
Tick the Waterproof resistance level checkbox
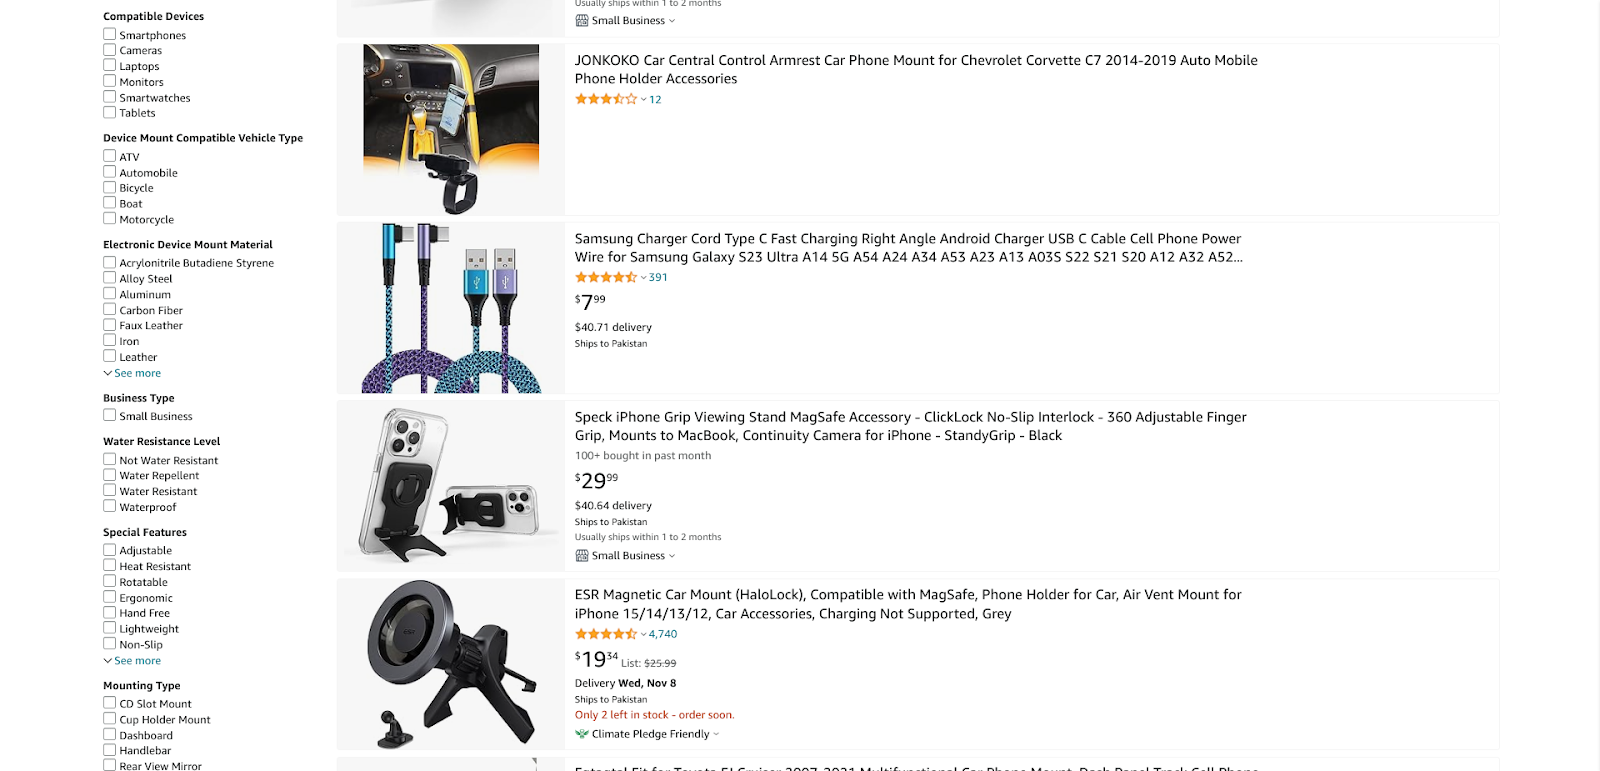109,506
